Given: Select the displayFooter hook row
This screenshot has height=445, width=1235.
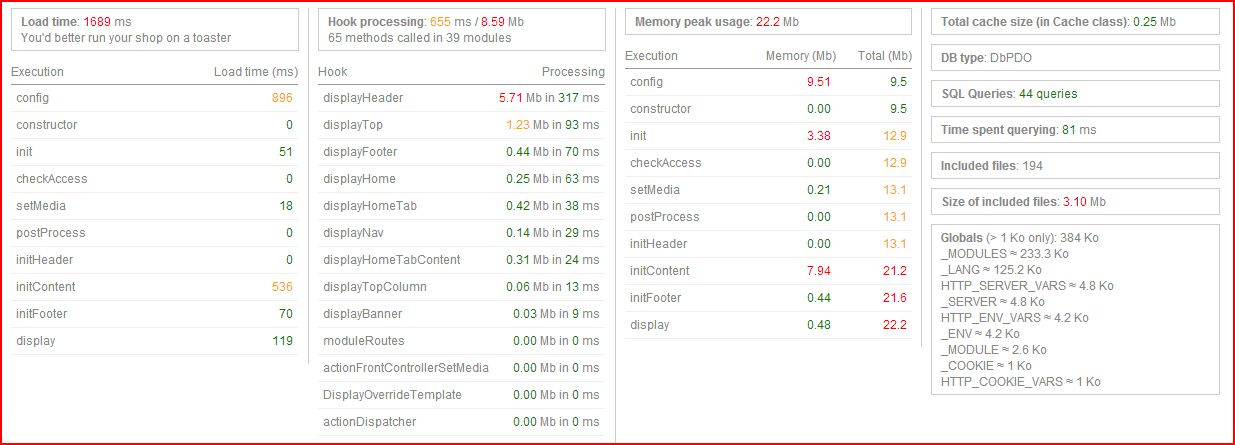Looking at the screenshot, I should (462, 152).
